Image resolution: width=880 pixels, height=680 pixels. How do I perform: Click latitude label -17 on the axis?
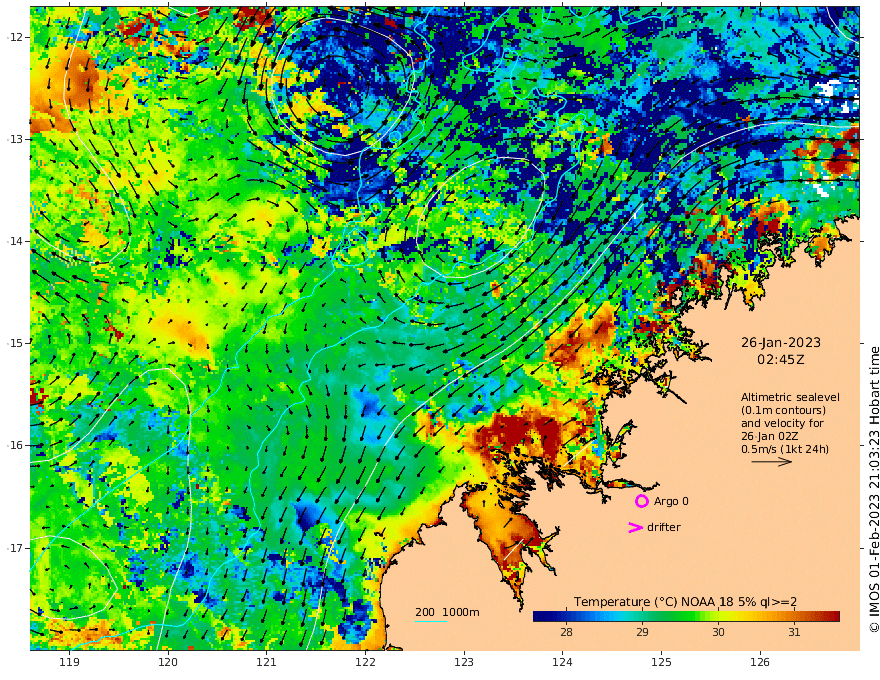[15, 548]
